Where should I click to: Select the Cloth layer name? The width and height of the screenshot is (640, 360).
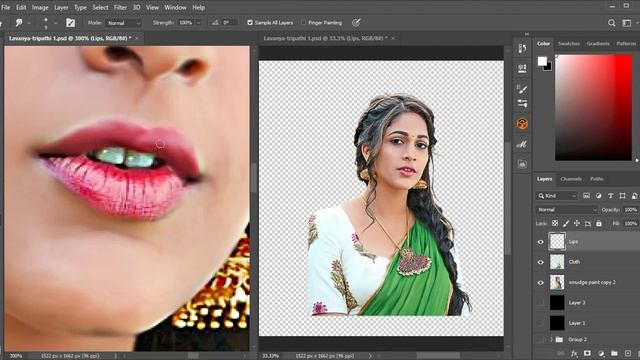pos(574,262)
